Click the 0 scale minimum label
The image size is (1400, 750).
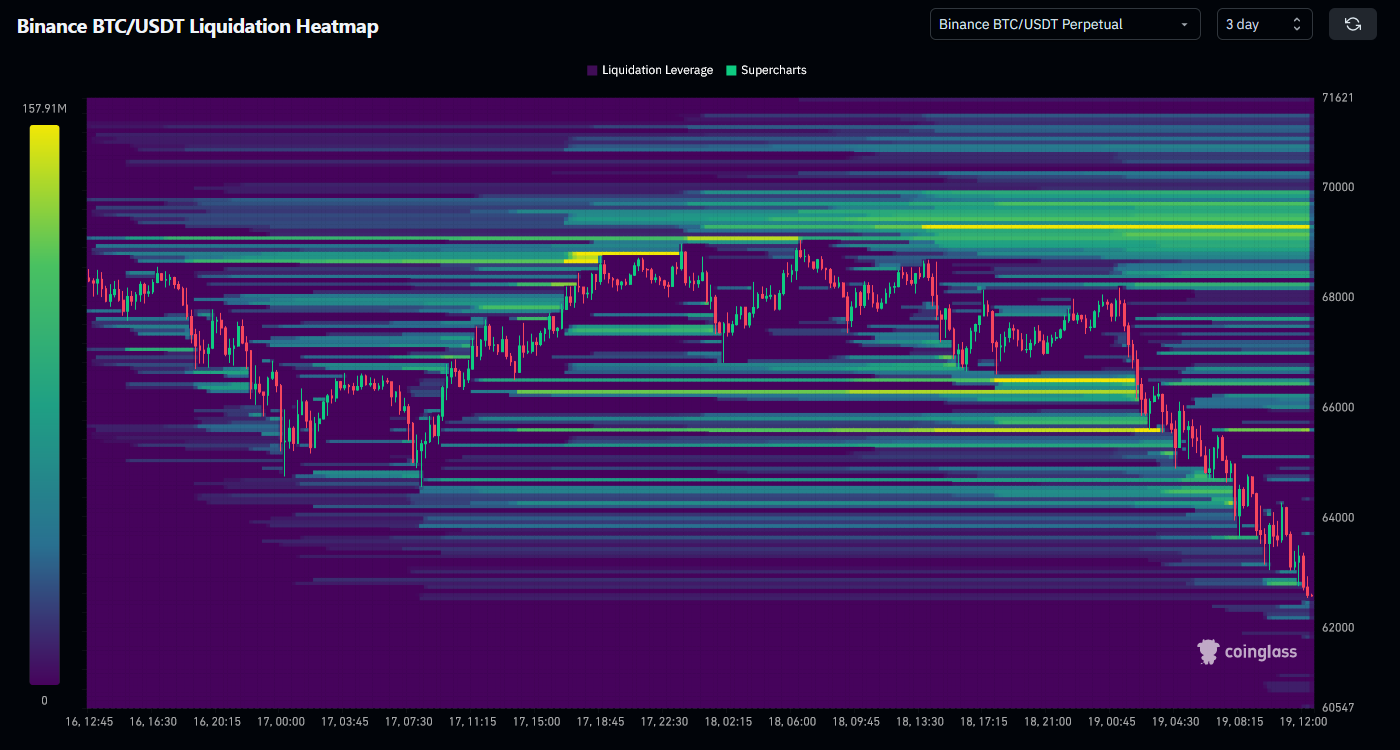pyautogui.click(x=44, y=700)
